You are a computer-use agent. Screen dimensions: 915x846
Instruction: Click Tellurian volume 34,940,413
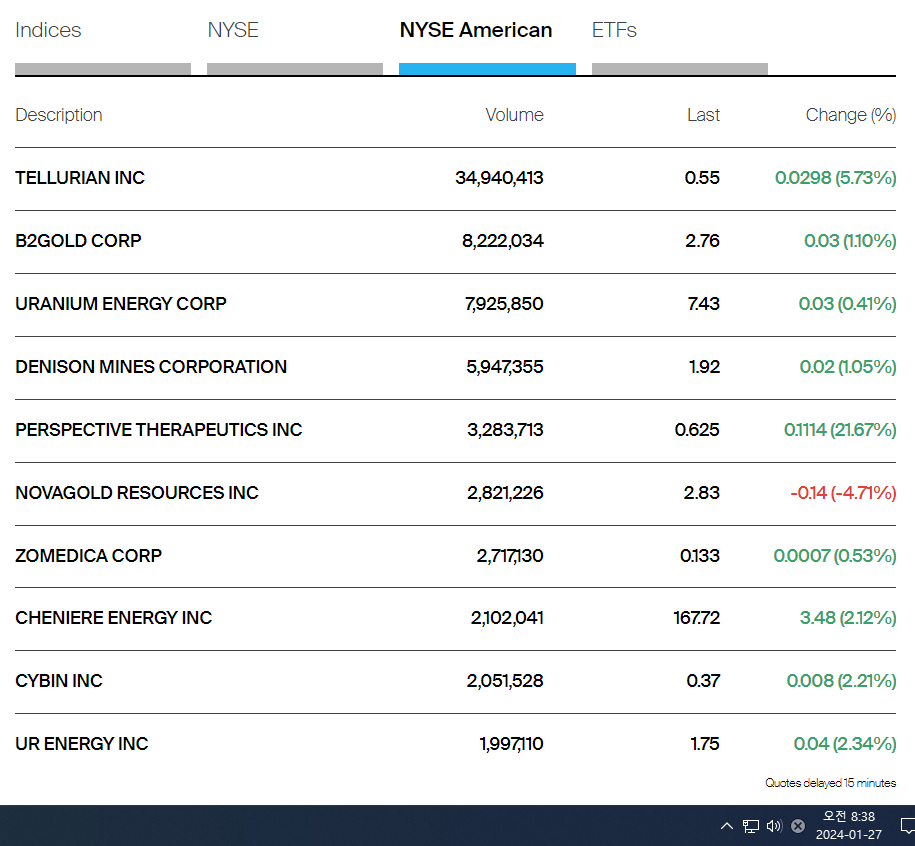pos(500,178)
